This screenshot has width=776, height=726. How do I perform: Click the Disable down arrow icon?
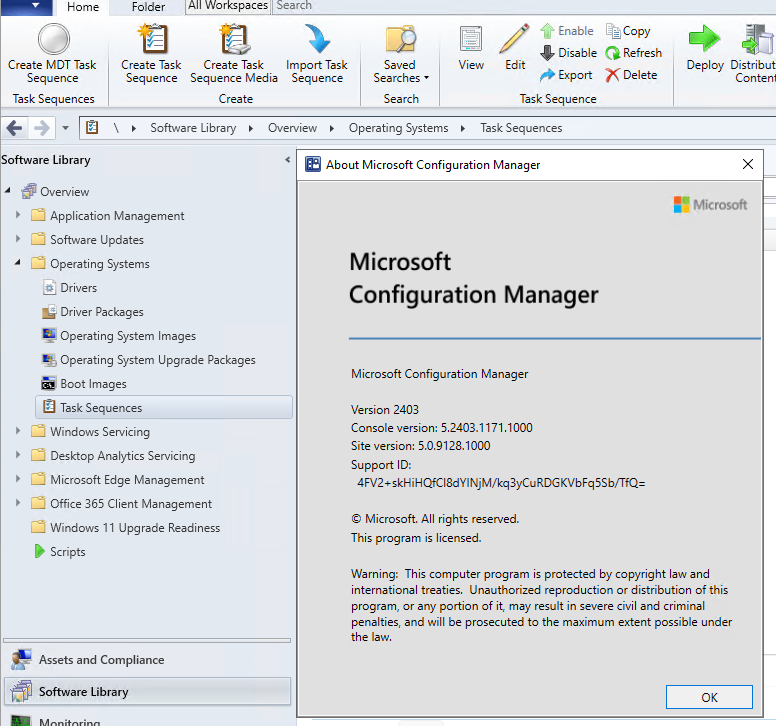click(547, 52)
